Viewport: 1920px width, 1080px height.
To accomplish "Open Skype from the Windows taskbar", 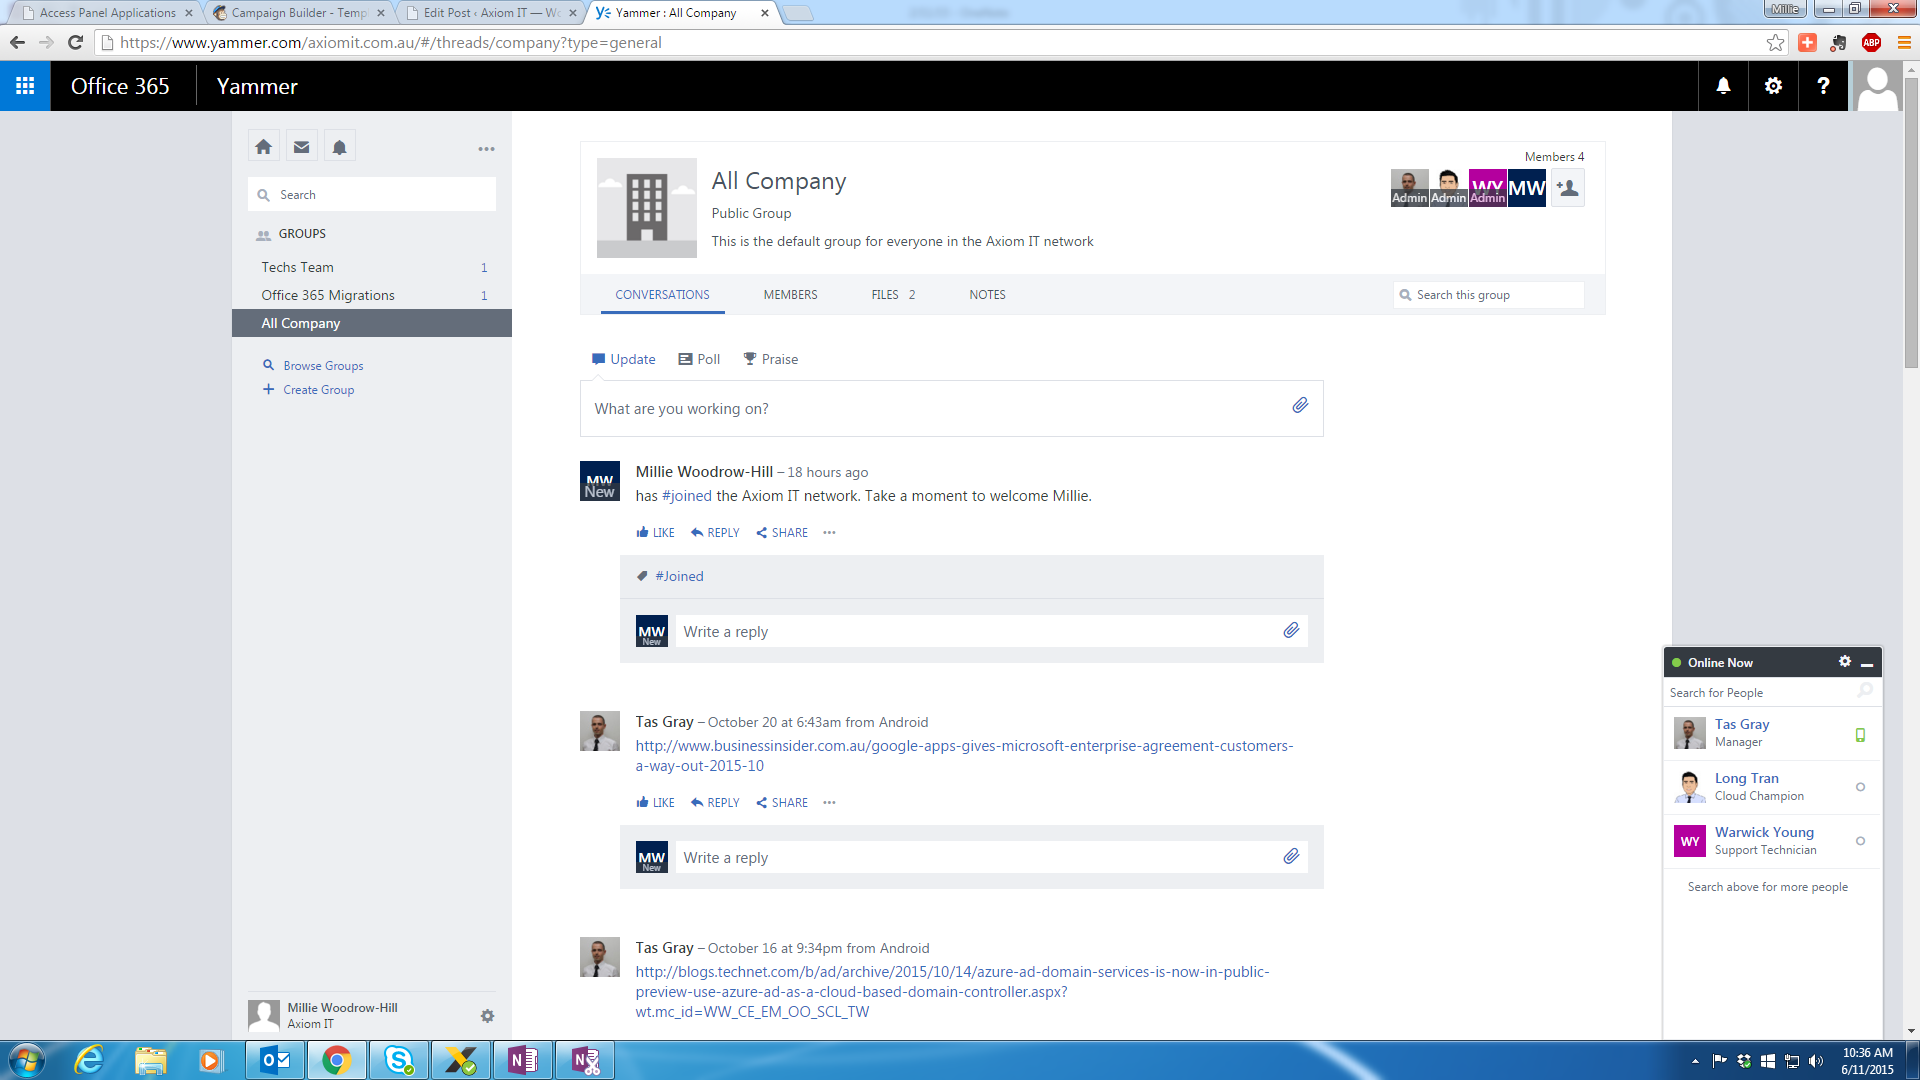I will [x=399, y=1060].
